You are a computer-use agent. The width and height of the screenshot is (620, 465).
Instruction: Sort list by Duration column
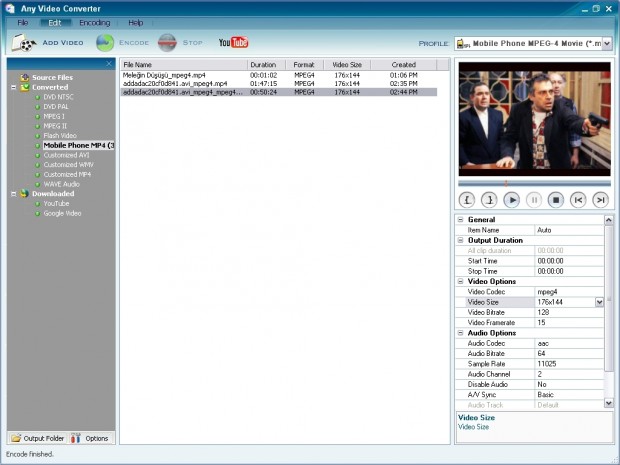(x=266, y=64)
